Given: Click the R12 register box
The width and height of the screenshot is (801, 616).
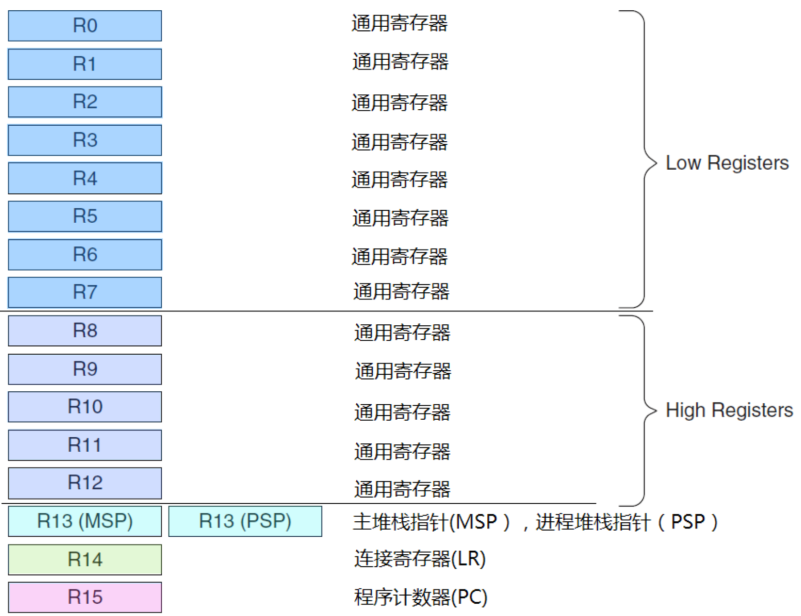Looking at the screenshot, I should coord(85,483).
